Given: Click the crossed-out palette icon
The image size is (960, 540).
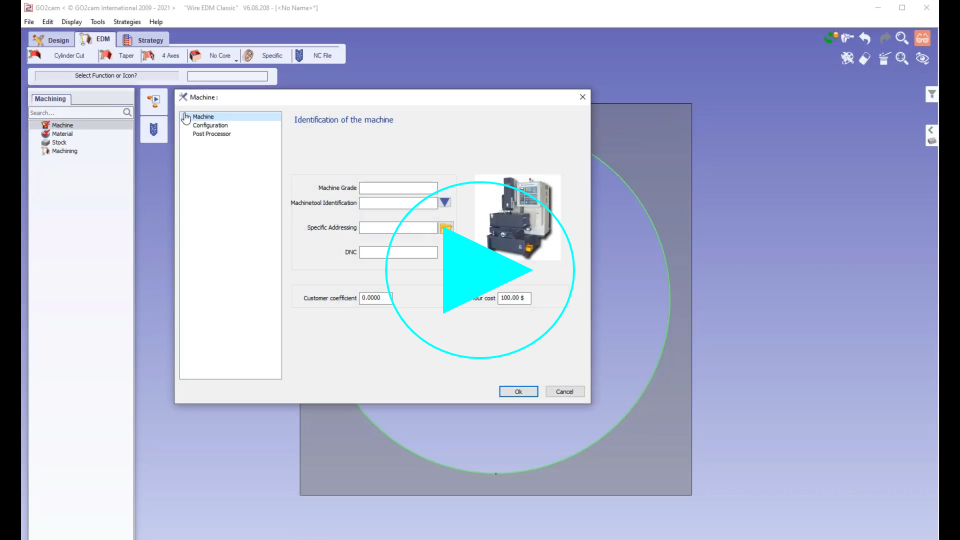Looking at the screenshot, I should (847, 58).
